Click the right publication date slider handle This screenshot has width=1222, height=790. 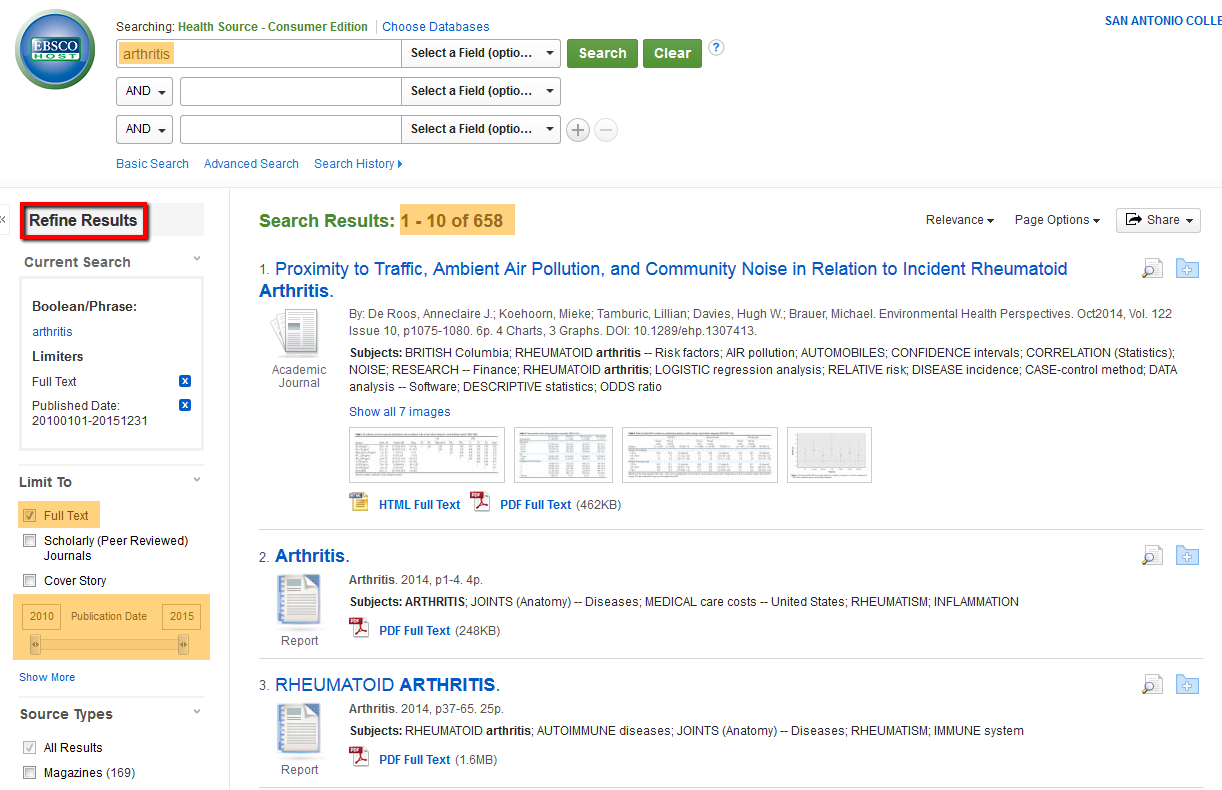click(x=183, y=646)
